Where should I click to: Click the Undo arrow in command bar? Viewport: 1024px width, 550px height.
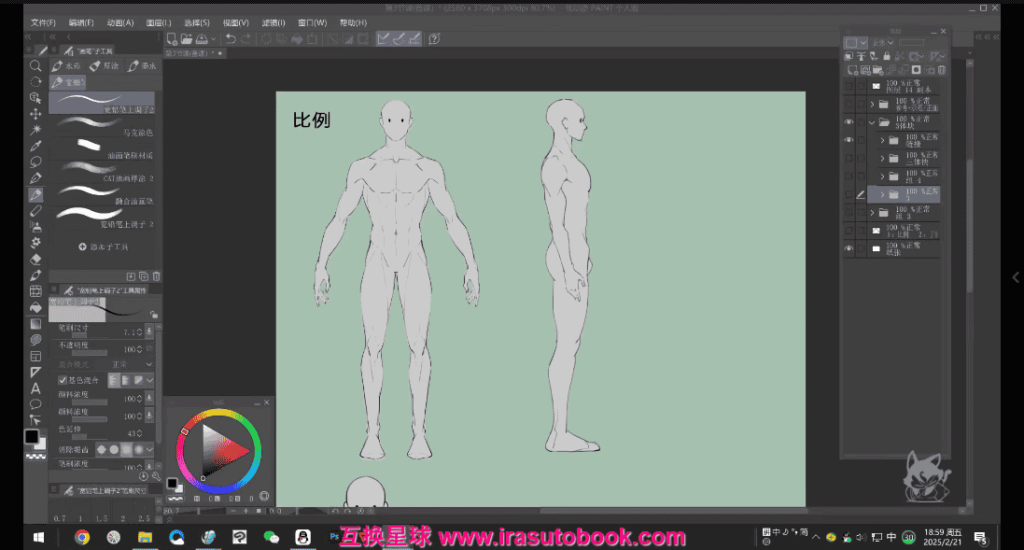pos(230,39)
